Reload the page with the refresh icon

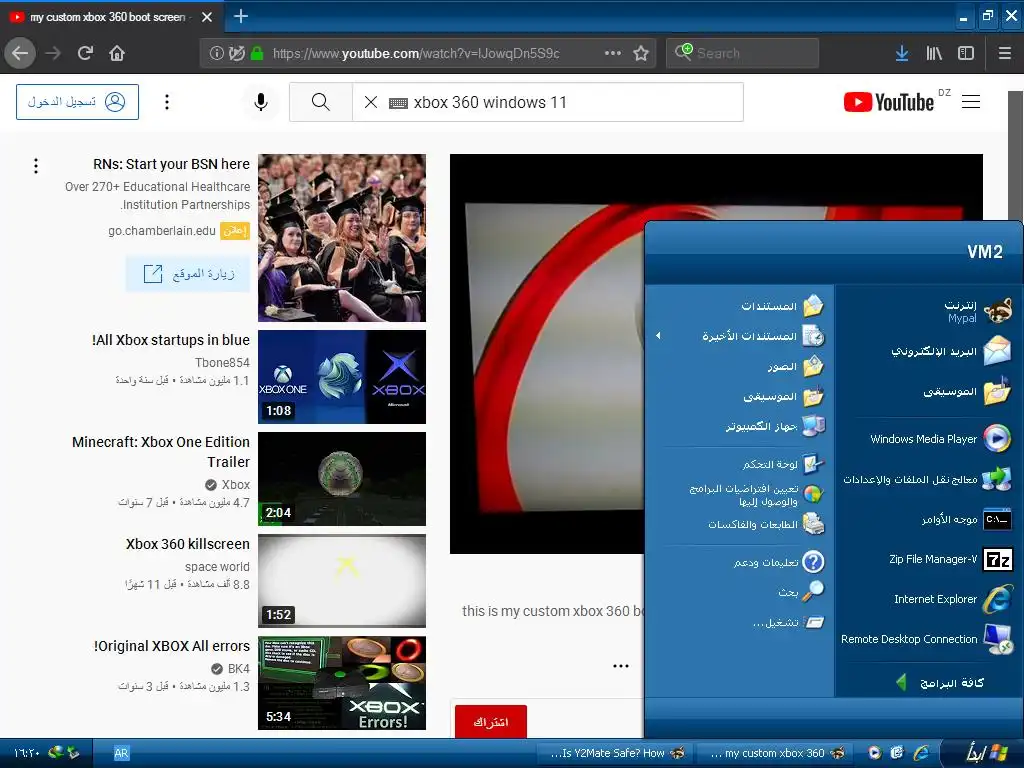click(x=85, y=53)
